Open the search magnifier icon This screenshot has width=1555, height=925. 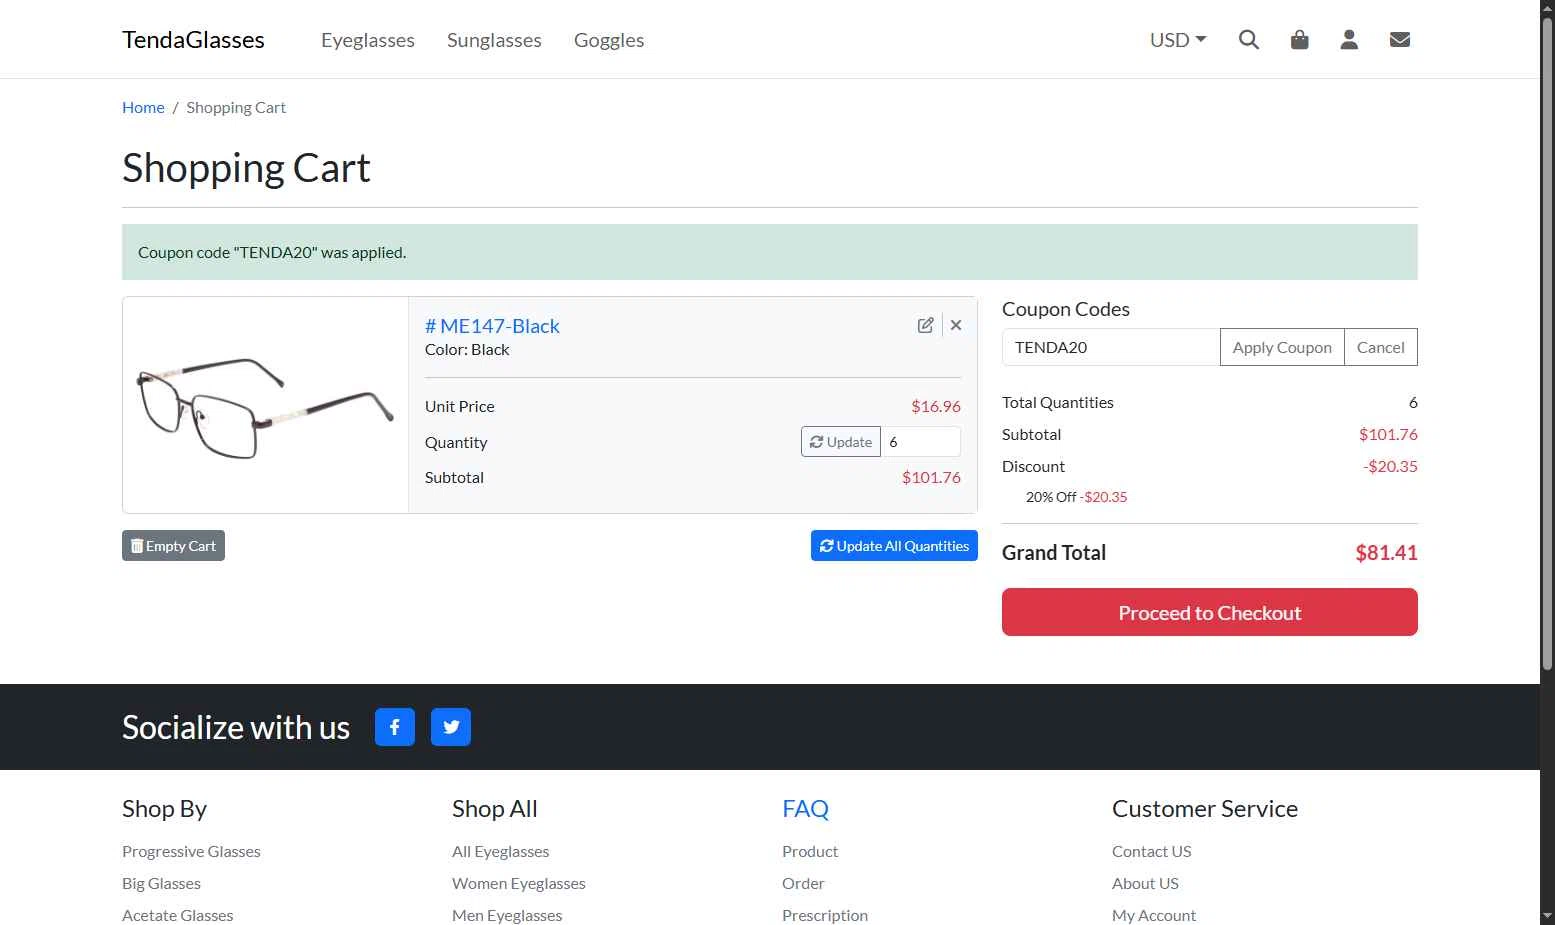(1248, 40)
